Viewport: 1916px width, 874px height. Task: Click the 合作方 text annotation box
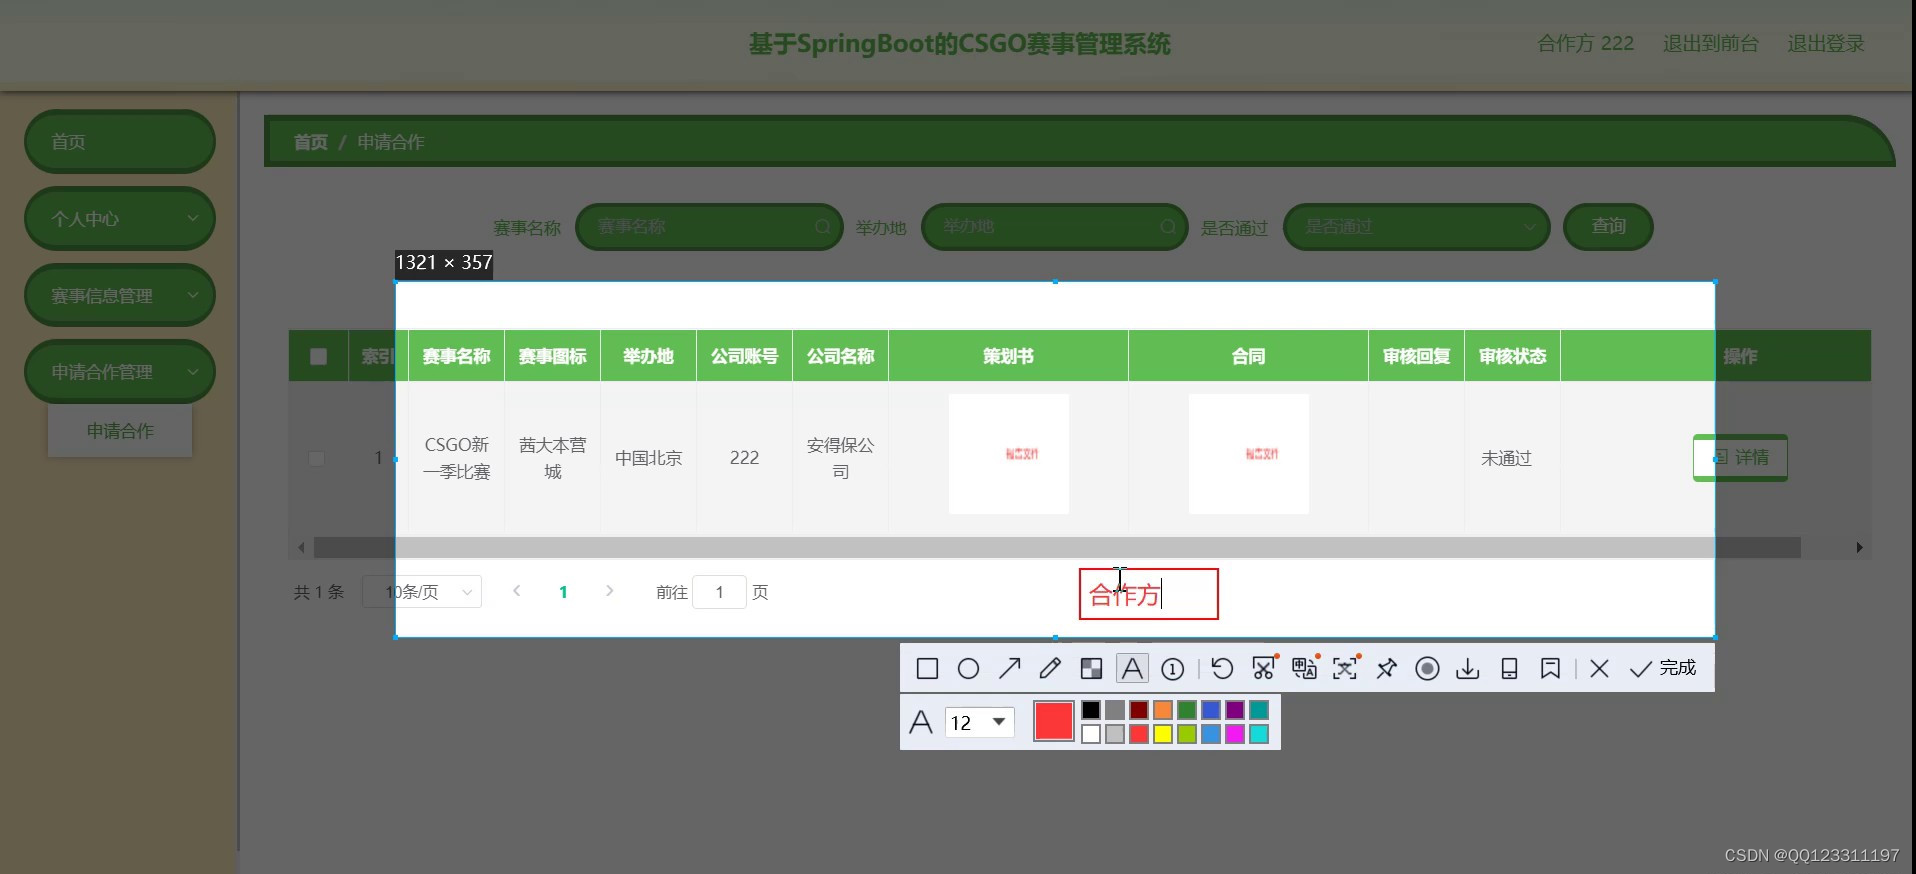pyautogui.click(x=1148, y=594)
